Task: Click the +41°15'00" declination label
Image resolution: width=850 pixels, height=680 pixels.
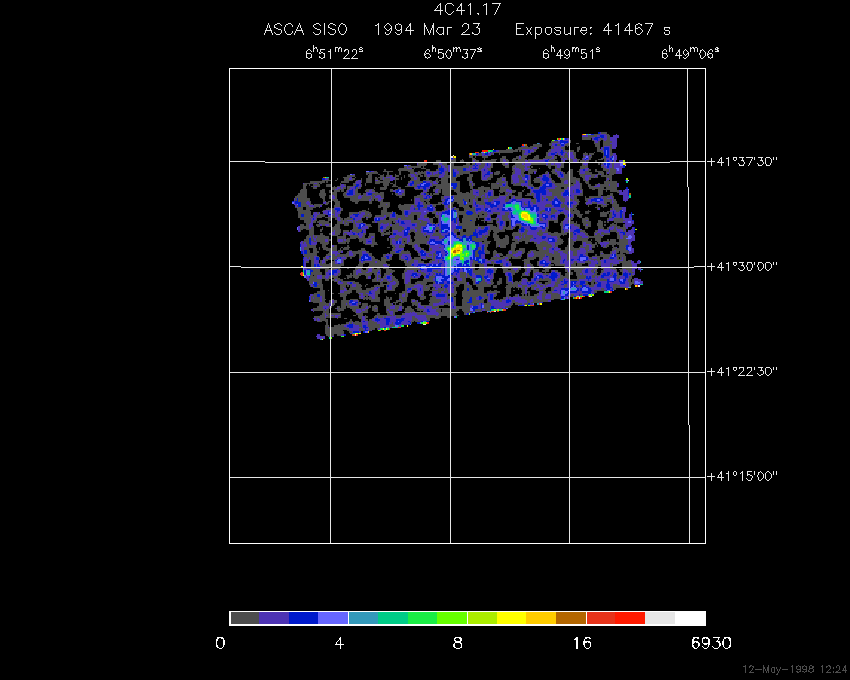Action: (743, 477)
